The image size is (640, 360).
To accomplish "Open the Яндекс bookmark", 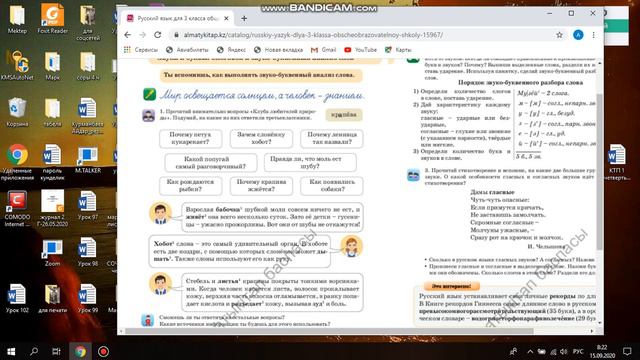I will click(x=231, y=50).
